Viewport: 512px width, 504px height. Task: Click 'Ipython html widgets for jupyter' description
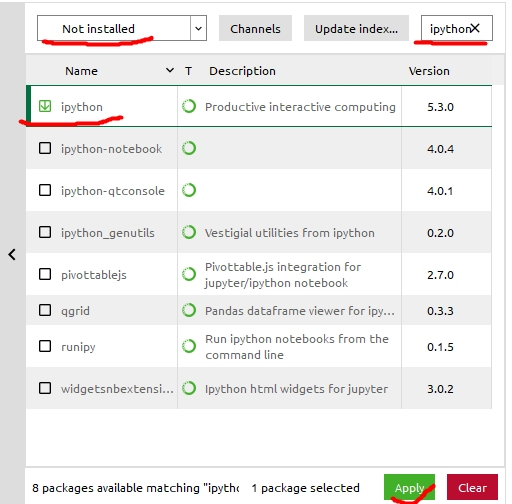coord(296,389)
